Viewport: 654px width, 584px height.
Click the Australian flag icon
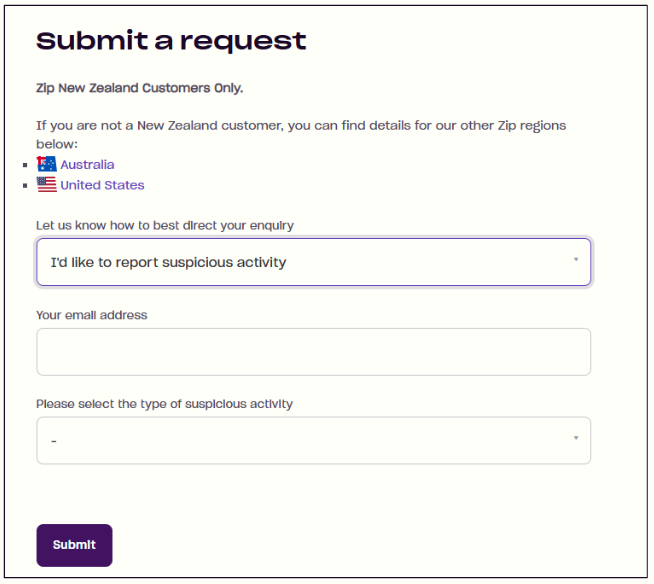(47, 164)
